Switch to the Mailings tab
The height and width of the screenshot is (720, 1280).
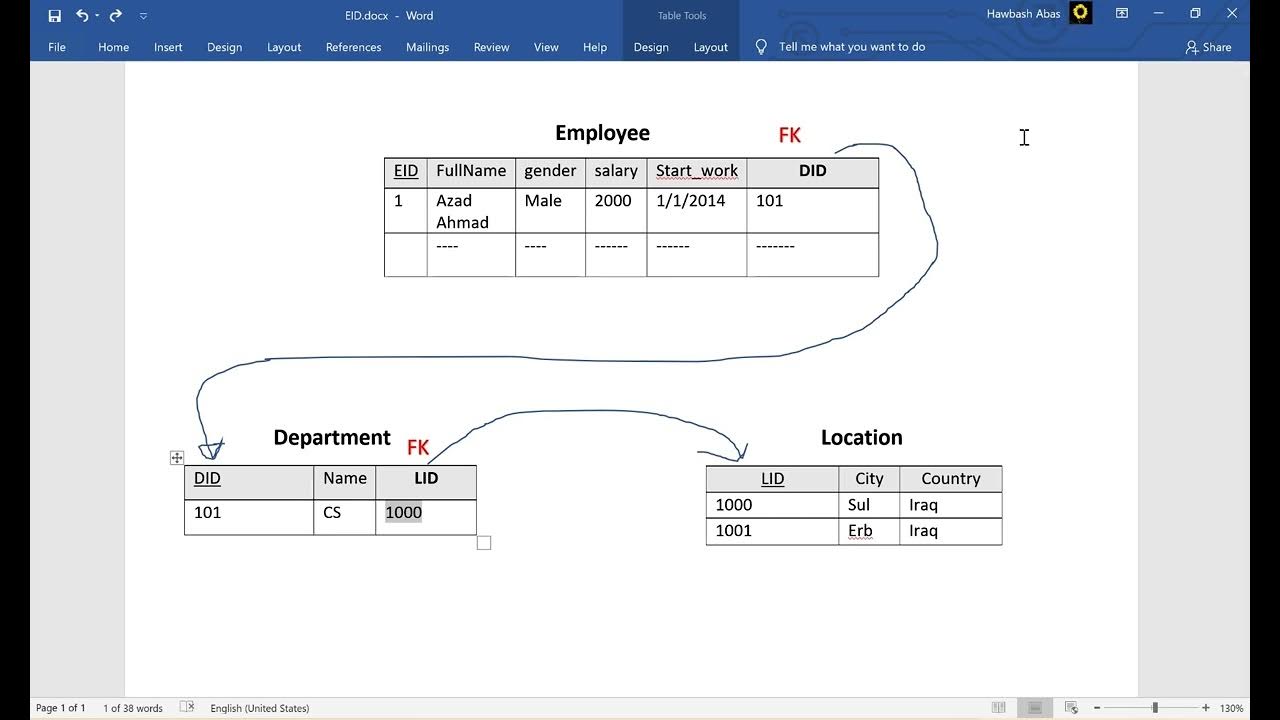427,47
